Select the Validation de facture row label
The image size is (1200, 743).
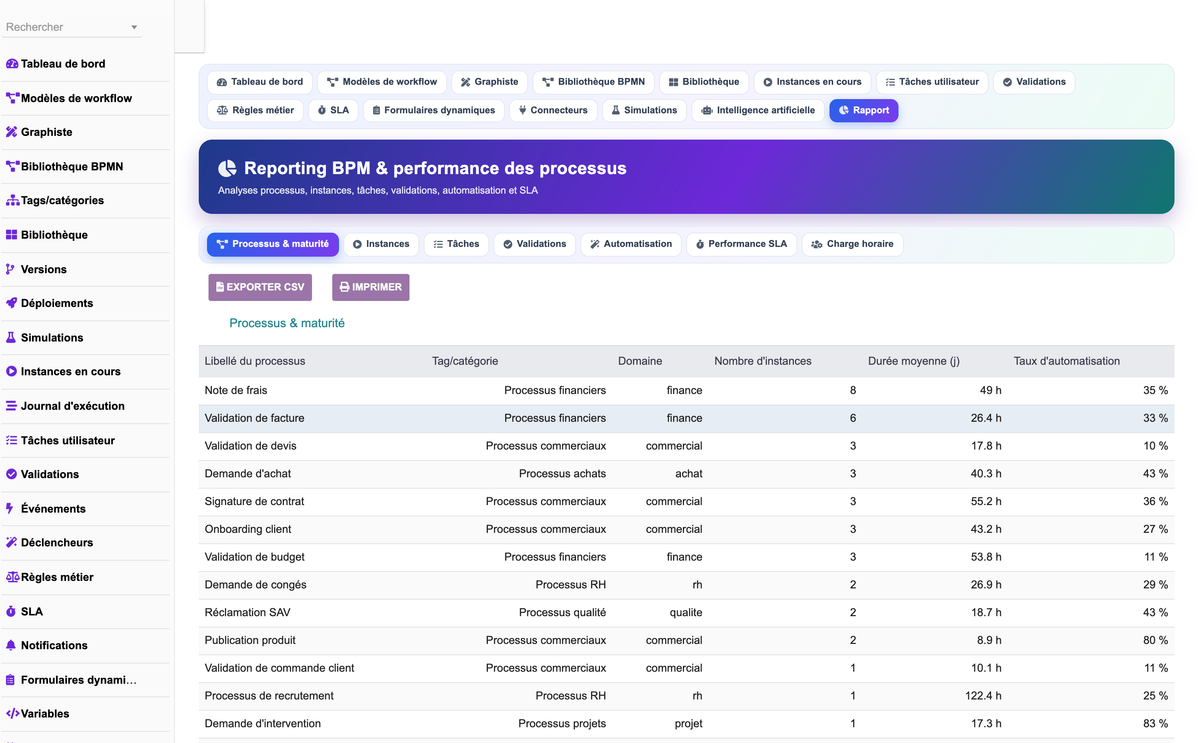point(254,418)
